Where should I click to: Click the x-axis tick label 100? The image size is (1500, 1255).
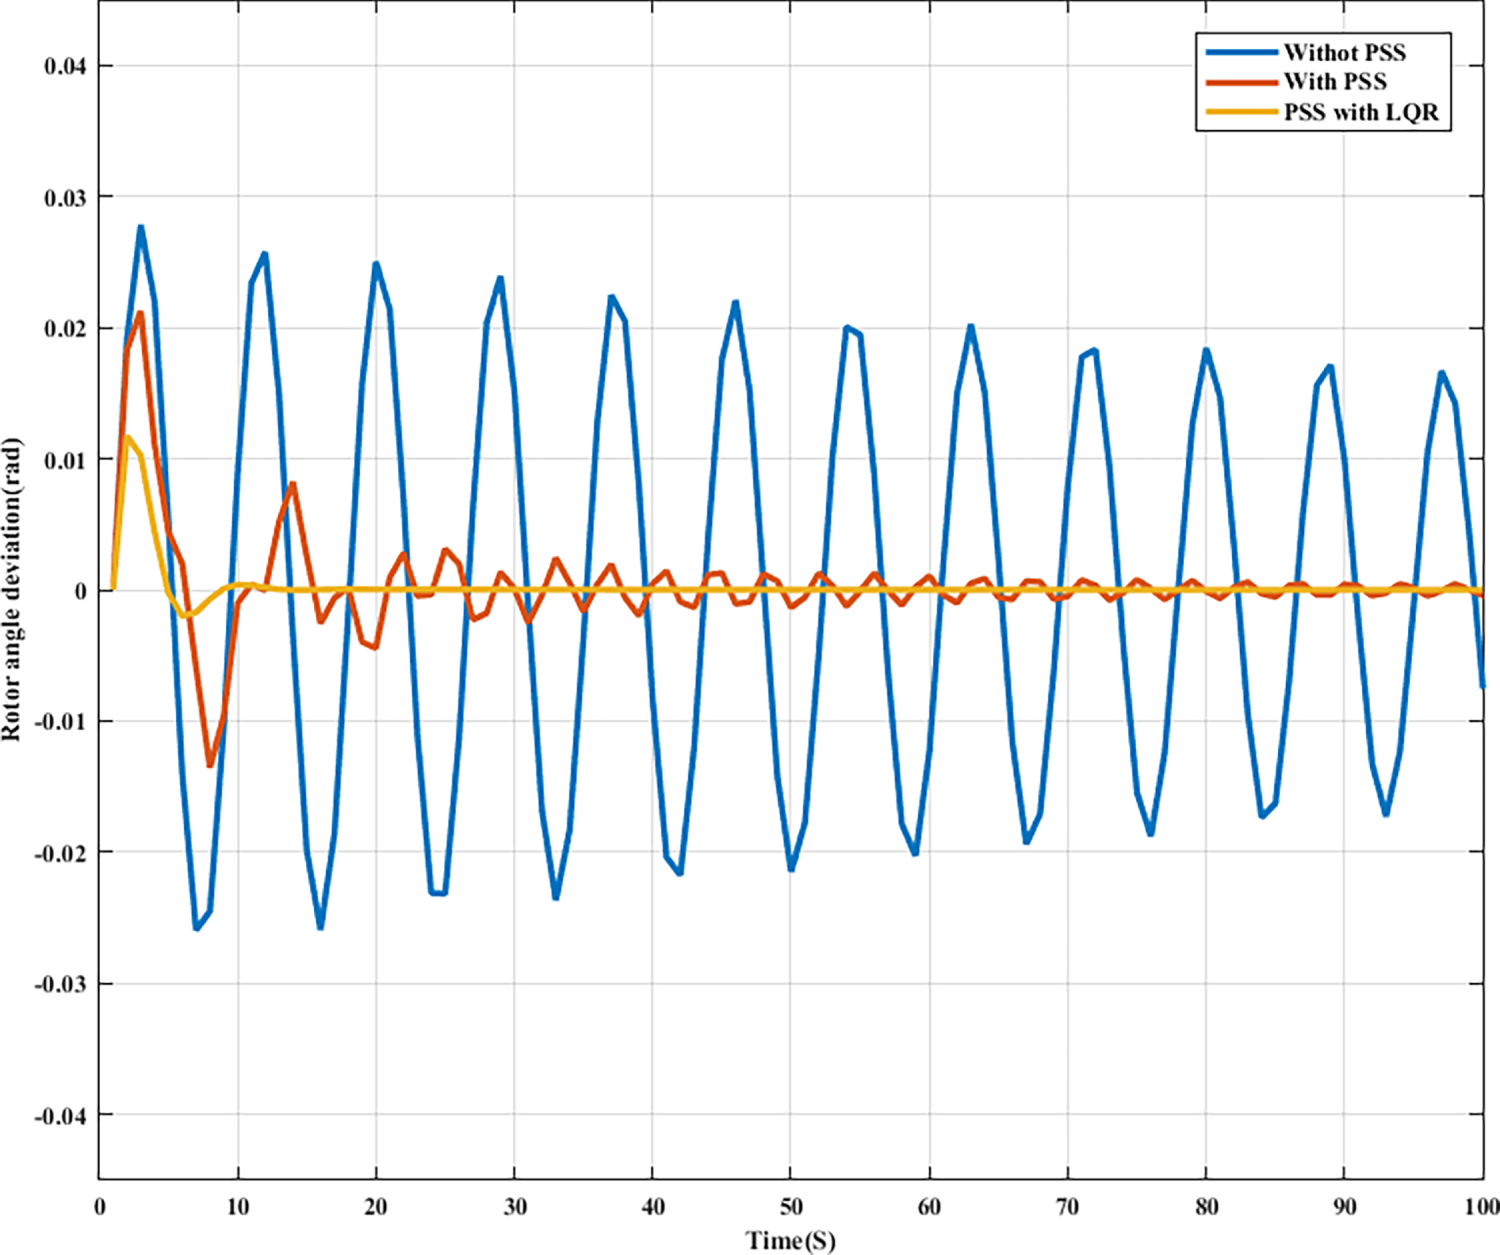point(1481,1207)
